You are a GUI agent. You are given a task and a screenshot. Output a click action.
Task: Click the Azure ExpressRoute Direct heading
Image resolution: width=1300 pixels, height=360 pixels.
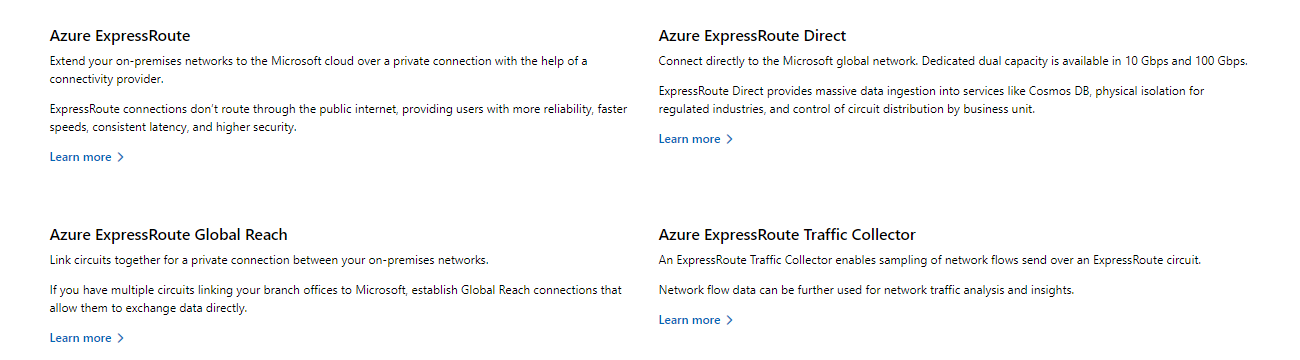[752, 36]
